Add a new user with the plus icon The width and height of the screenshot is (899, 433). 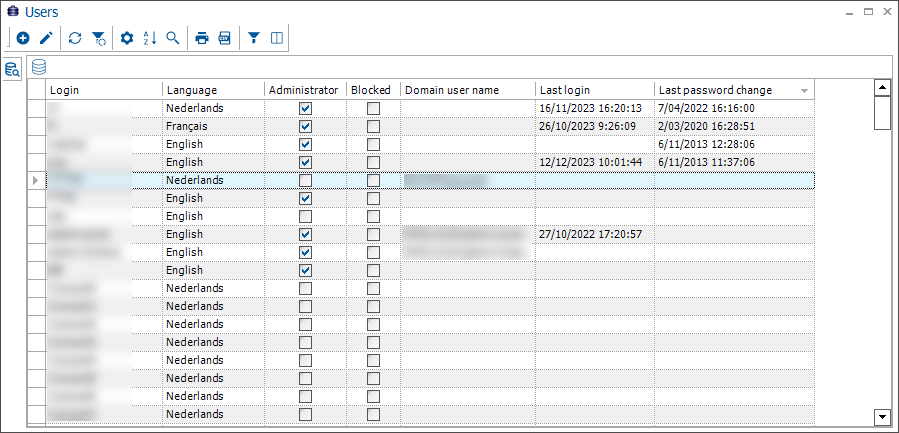(x=23, y=38)
